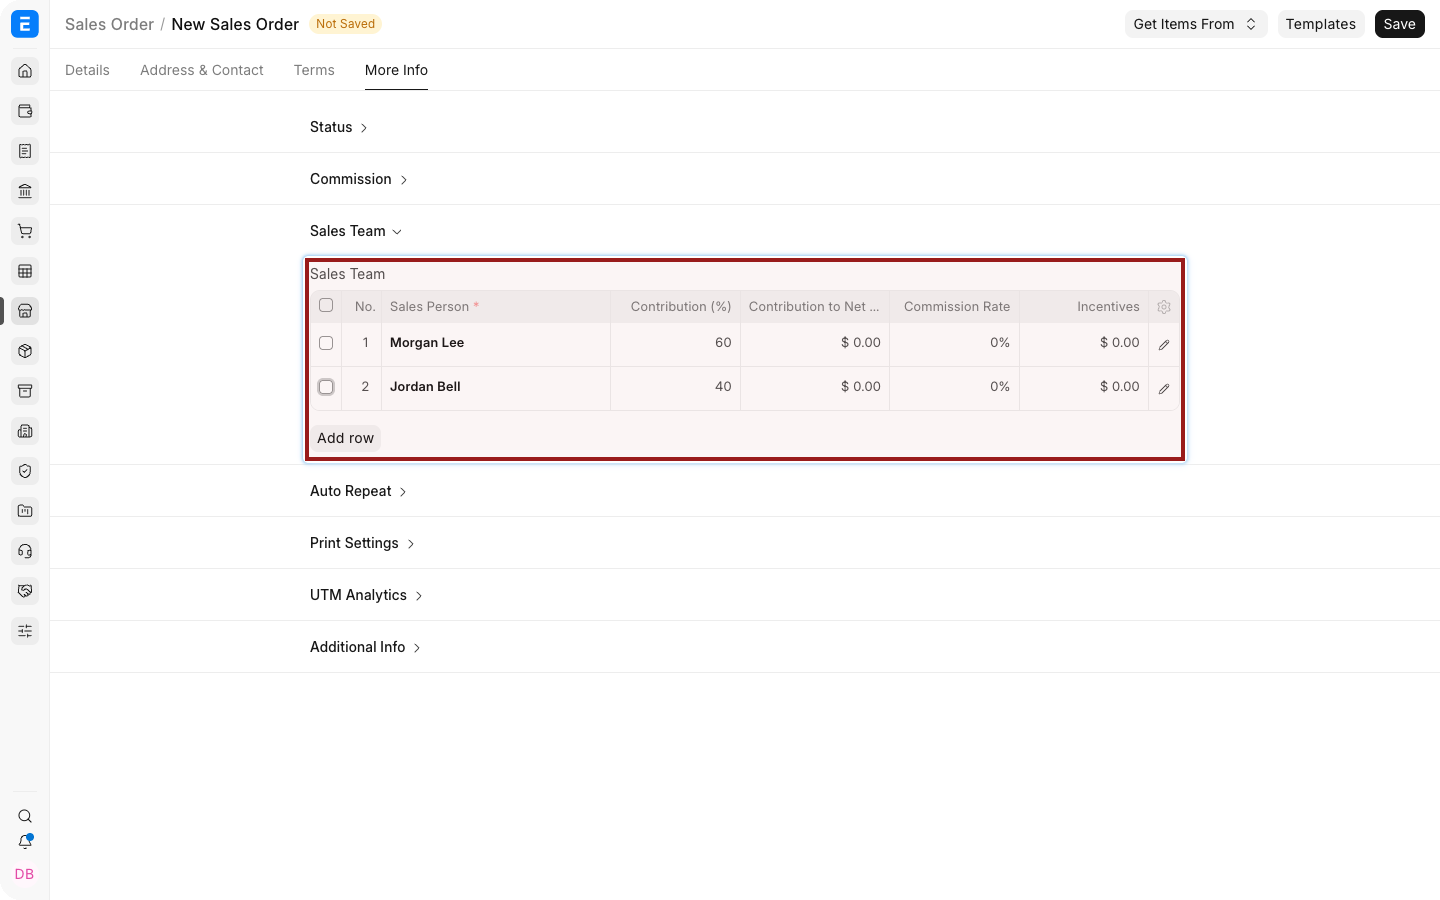Expand the Status section
Image resolution: width=1440 pixels, height=900 pixels.
pyautogui.click(x=339, y=127)
